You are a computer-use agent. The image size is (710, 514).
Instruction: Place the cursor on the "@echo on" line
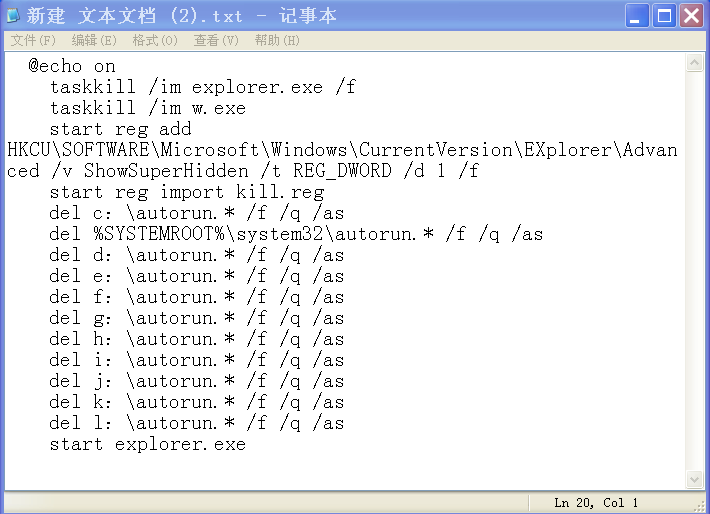pos(71,66)
